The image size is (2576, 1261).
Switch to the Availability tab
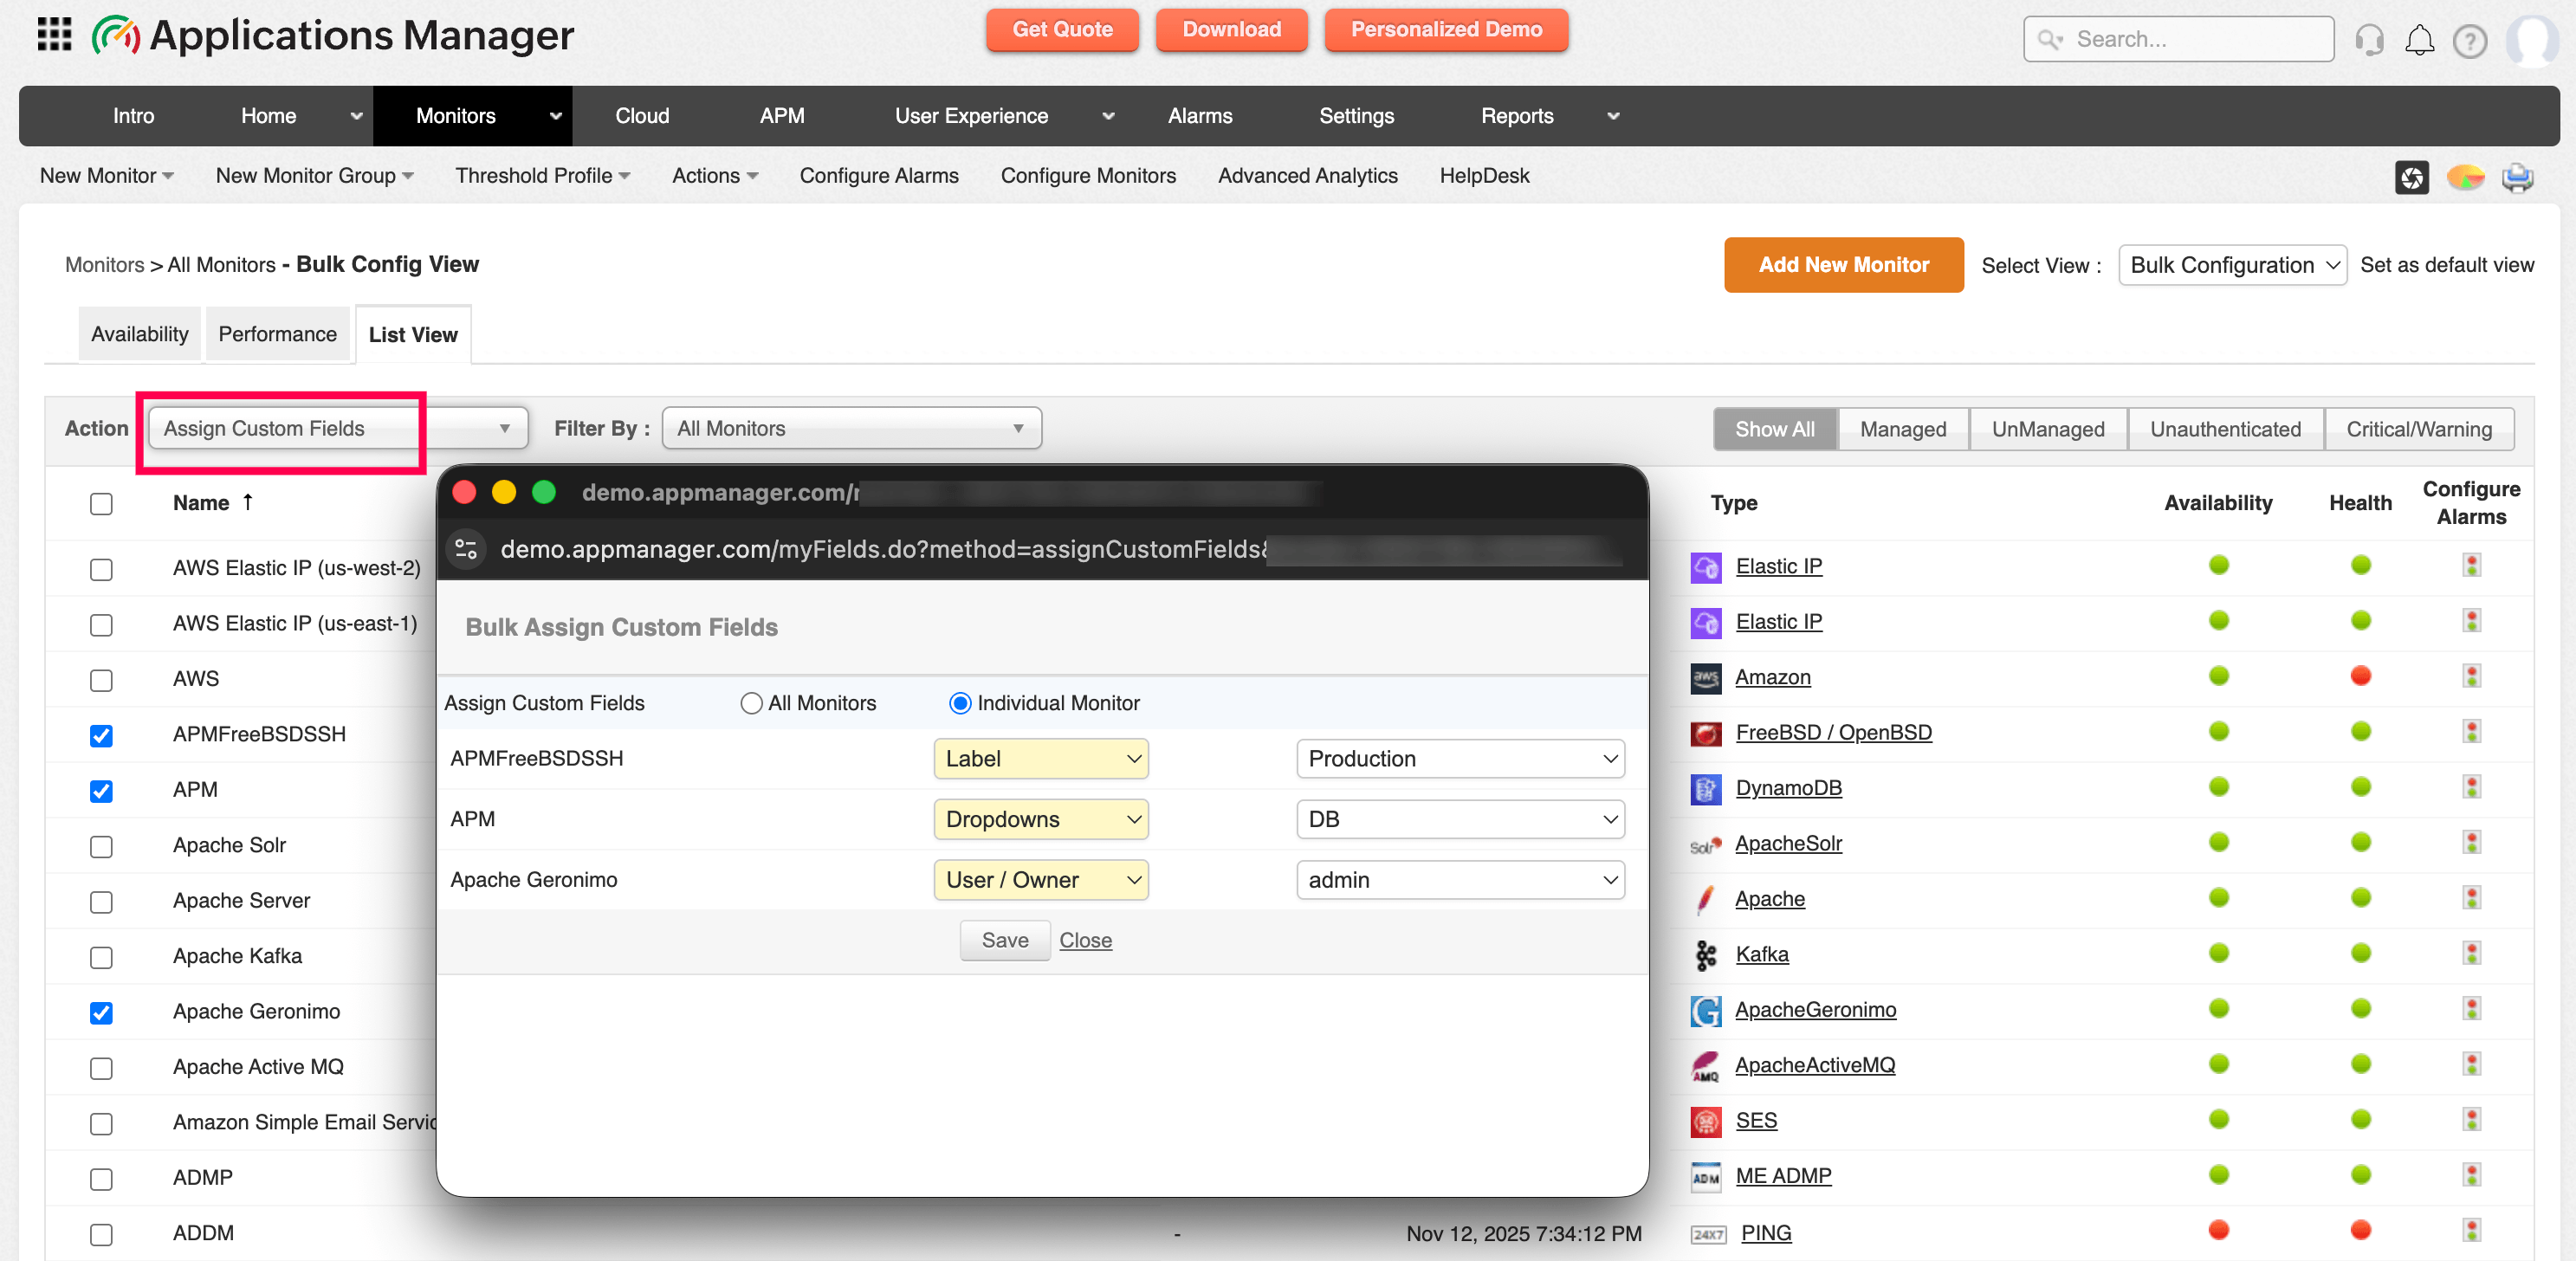point(140,334)
